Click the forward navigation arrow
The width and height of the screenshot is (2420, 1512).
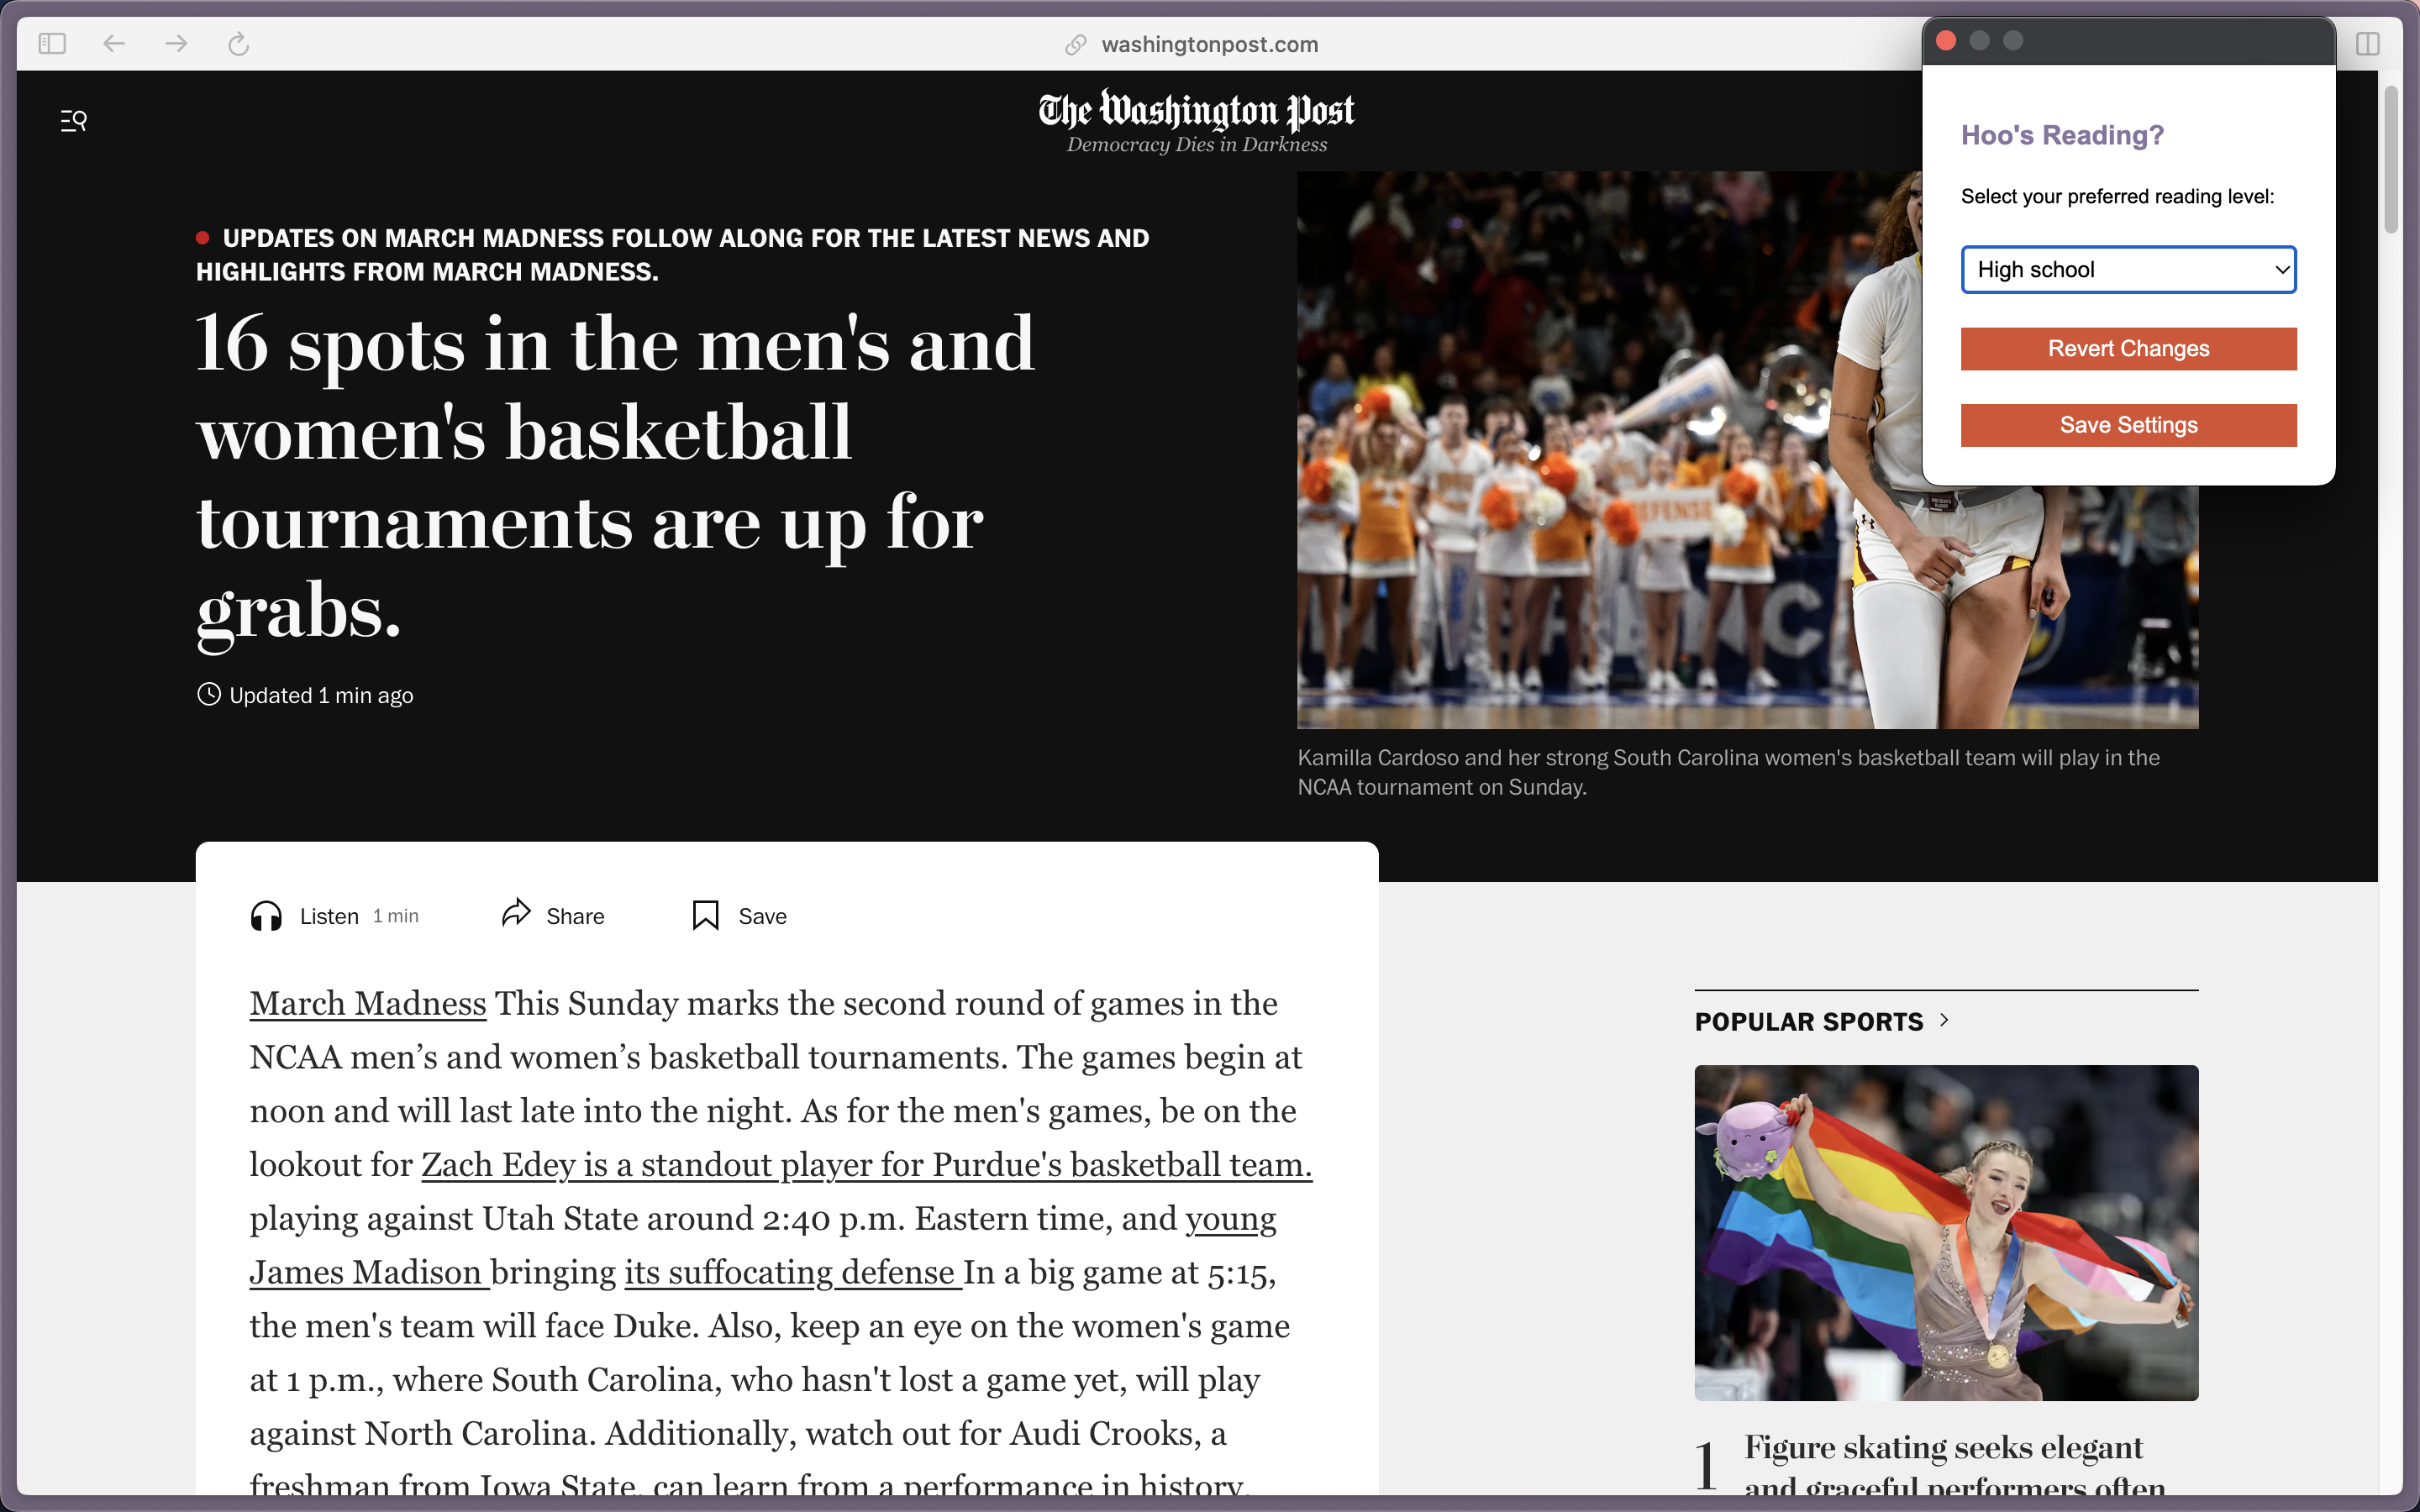tap(176, 44)
